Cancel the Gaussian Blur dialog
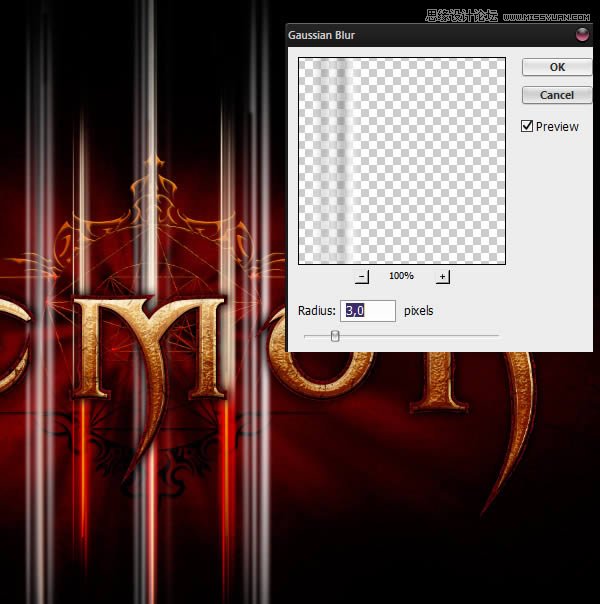This screenshot has height=604, width=600. click(557, 95)
